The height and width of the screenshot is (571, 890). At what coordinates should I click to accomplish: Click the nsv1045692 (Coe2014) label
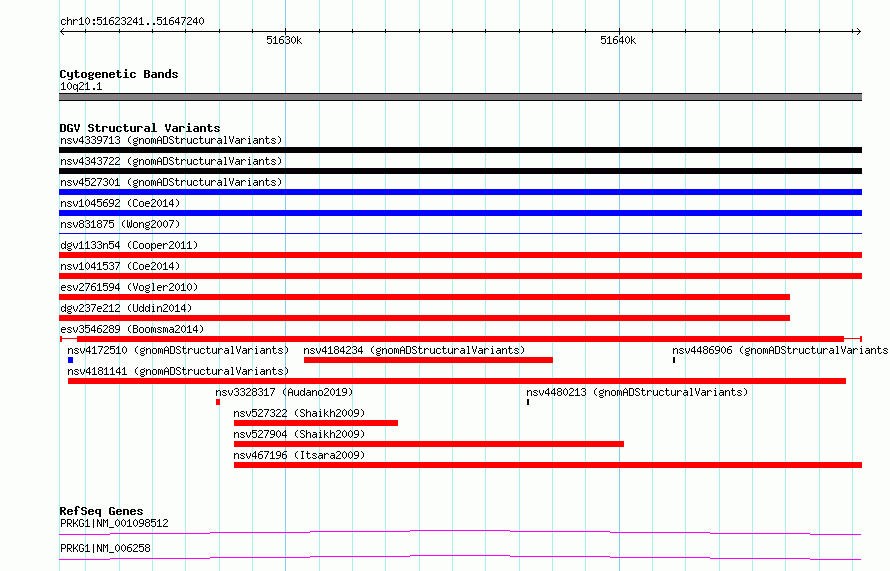click(x=120, y=203)
